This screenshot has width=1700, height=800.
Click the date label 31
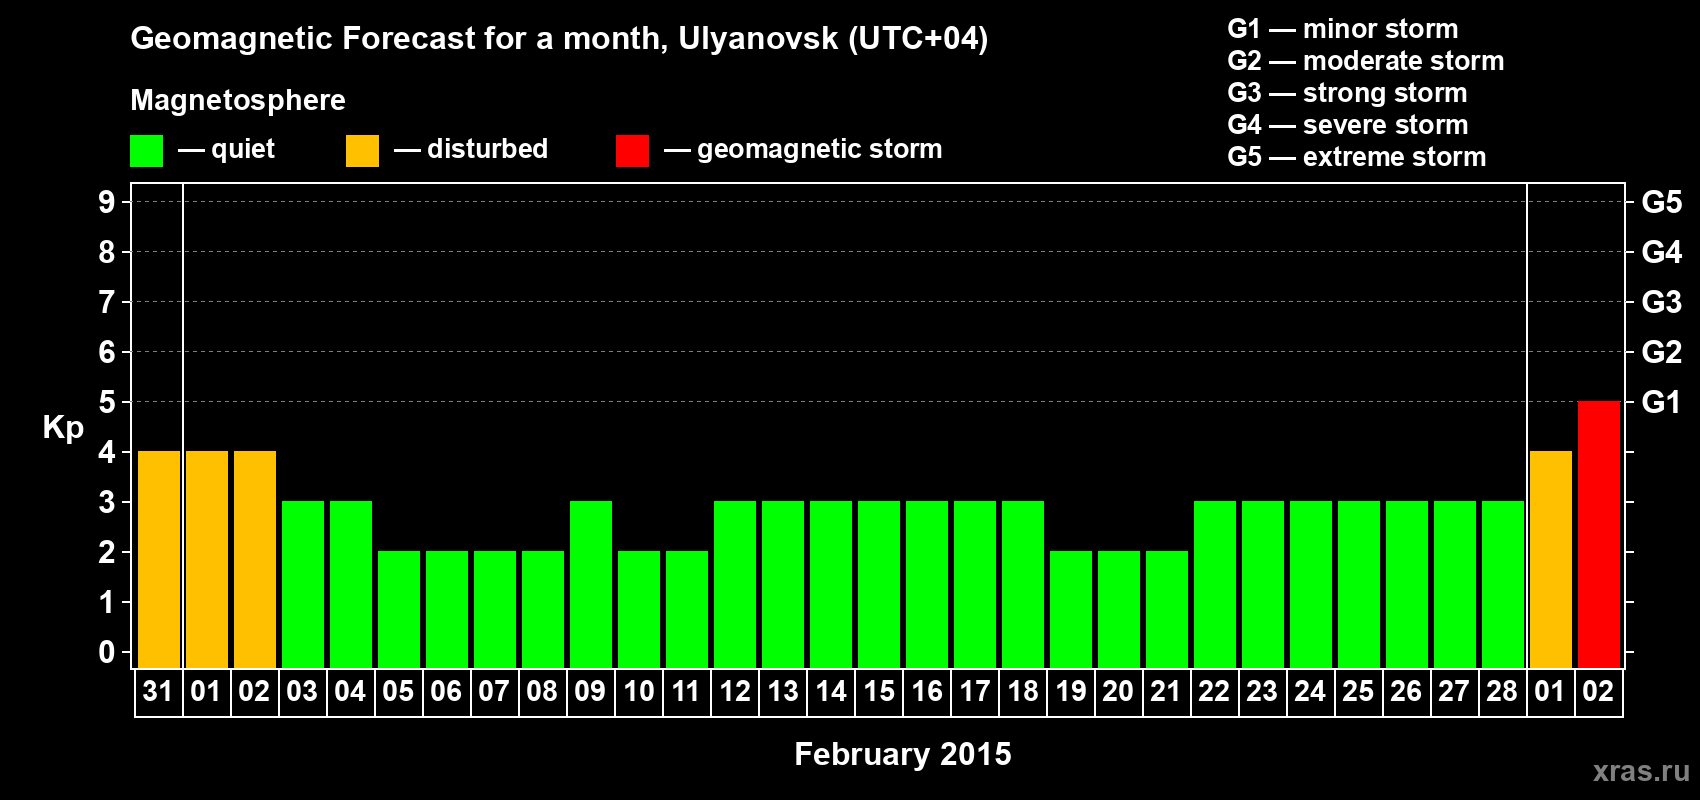[x=158, y=691]
